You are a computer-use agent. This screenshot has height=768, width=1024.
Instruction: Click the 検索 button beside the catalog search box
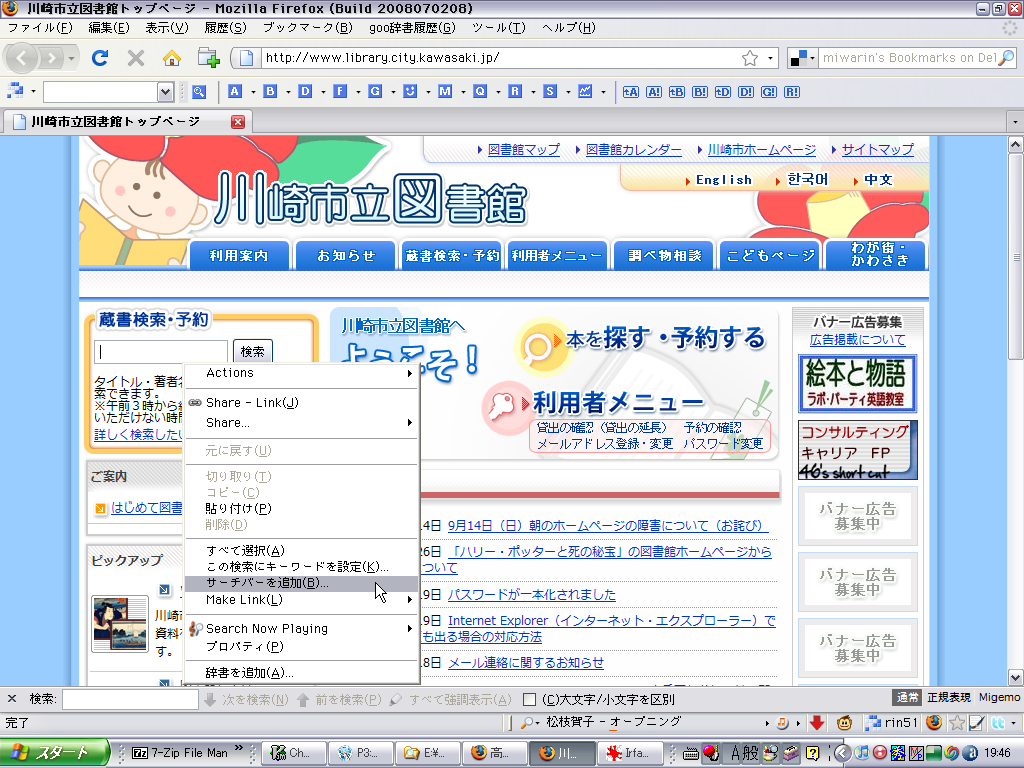(x=252, y=351)
